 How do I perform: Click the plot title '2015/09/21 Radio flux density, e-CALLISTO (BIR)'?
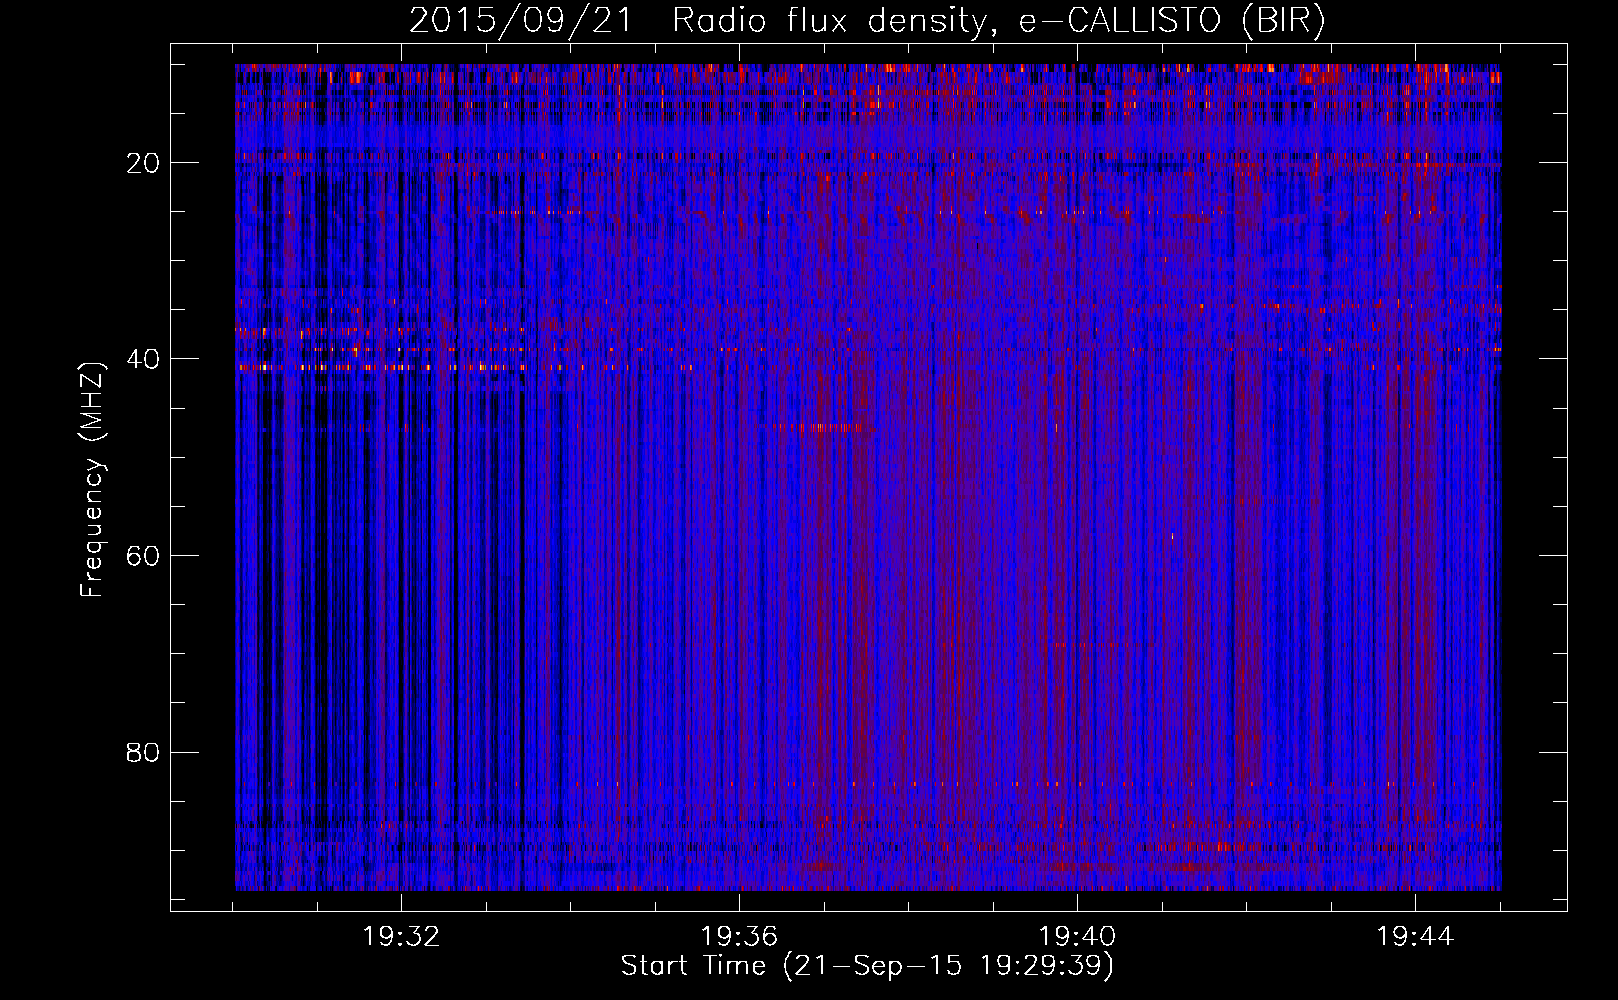coord(867,21)
